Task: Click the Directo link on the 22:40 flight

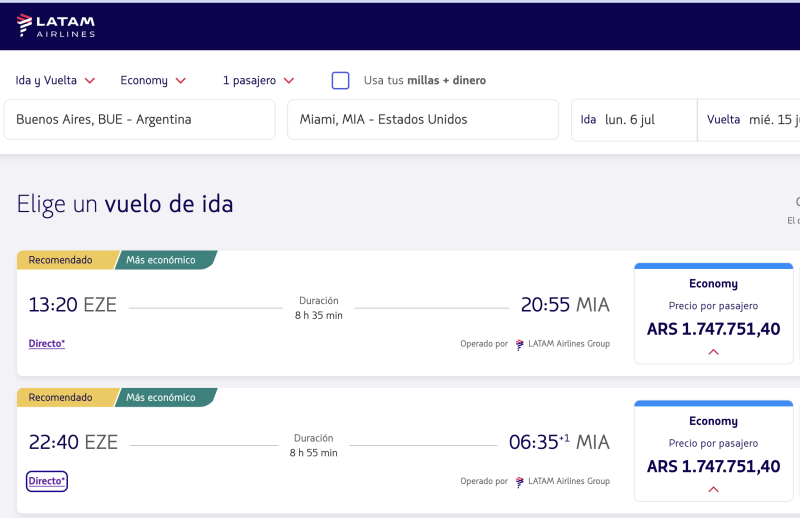Action: [x=47, y=481]
